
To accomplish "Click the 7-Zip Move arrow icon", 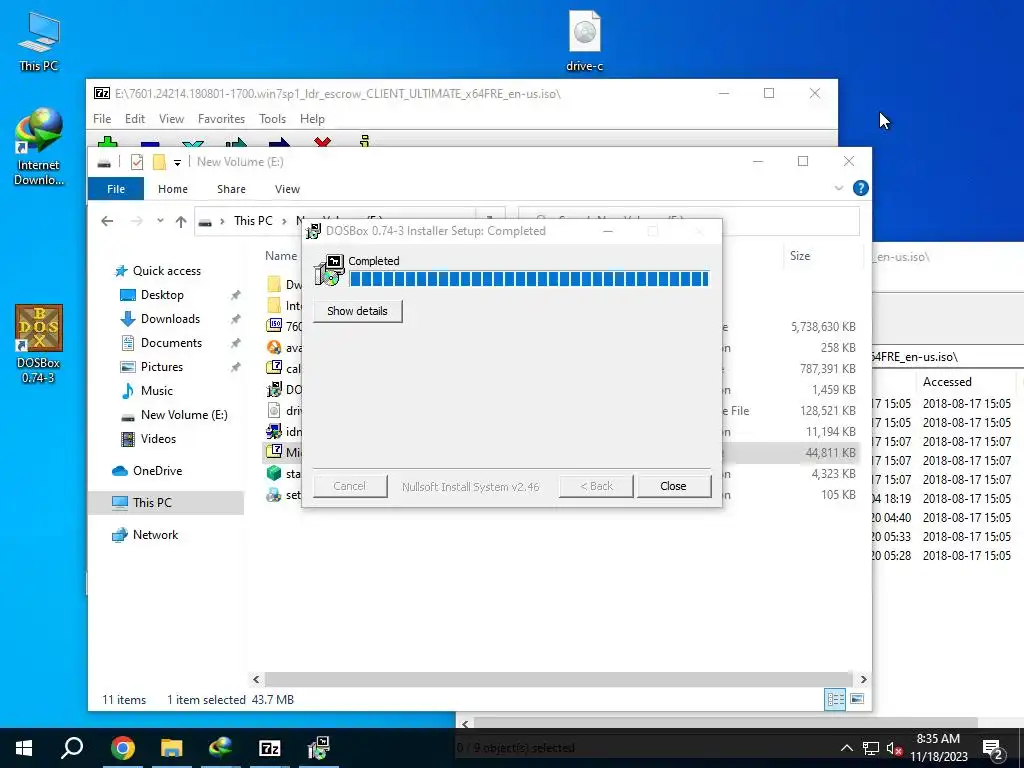I will (279, 142).
